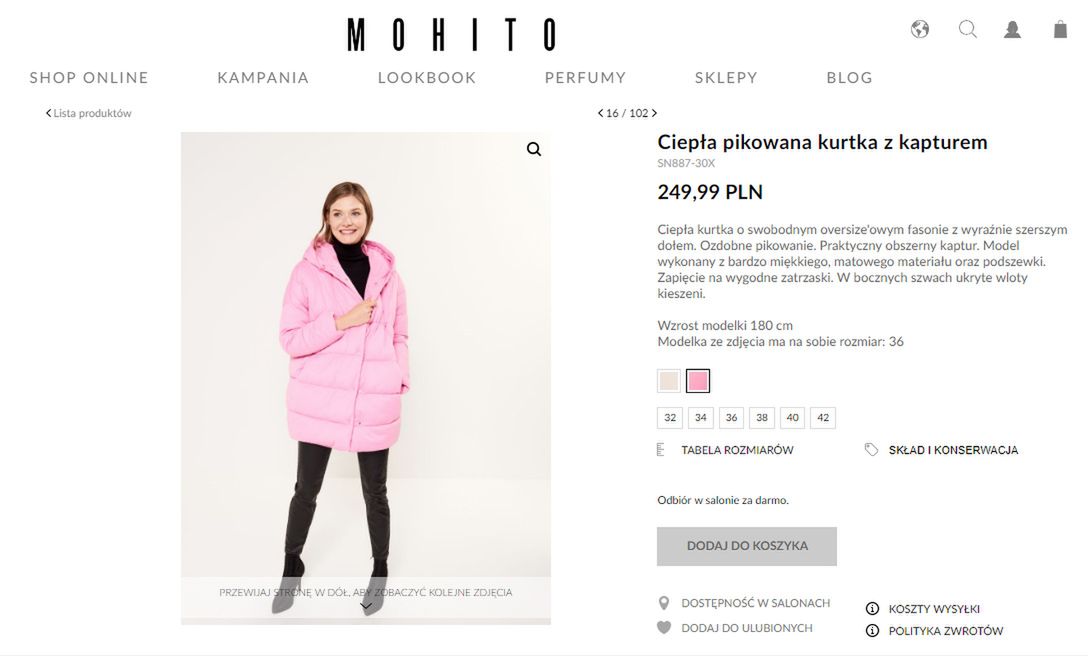
Task: Click down chevron to see more photos
Action: click(x=366, y=606)
